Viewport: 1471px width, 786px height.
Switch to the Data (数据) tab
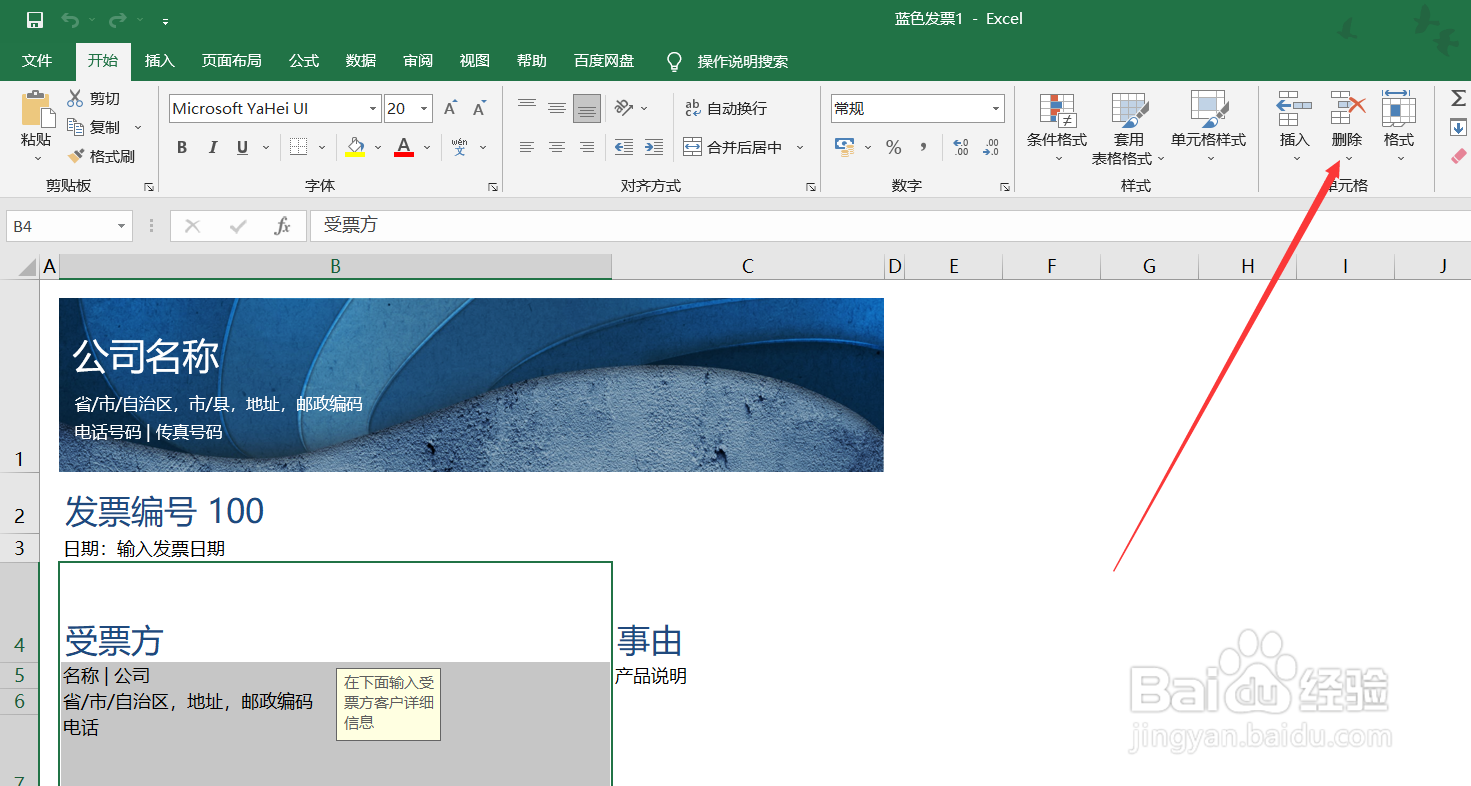click(361, 61)
